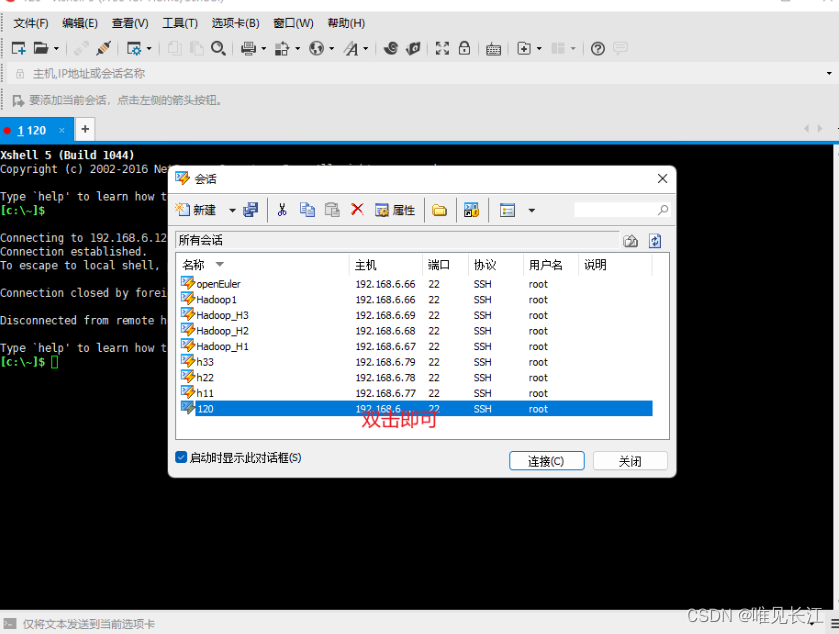The image size is (839, 634).
Task: Click the session search field in dialog
Action: point(621,210)
